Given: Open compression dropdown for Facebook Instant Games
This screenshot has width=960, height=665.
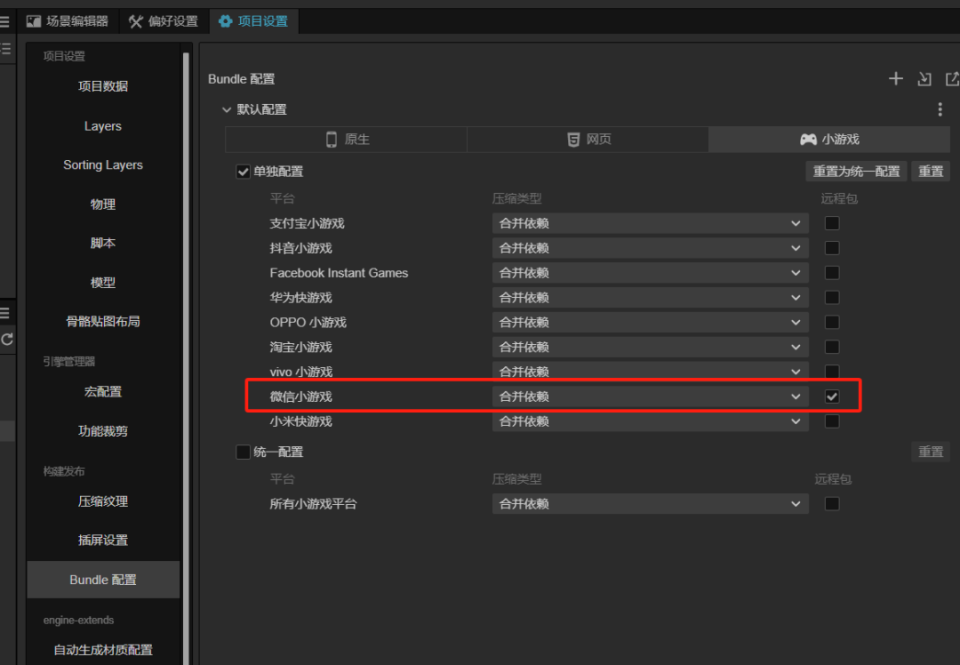Looking at the screenshot, I should (x=650, y=273).
